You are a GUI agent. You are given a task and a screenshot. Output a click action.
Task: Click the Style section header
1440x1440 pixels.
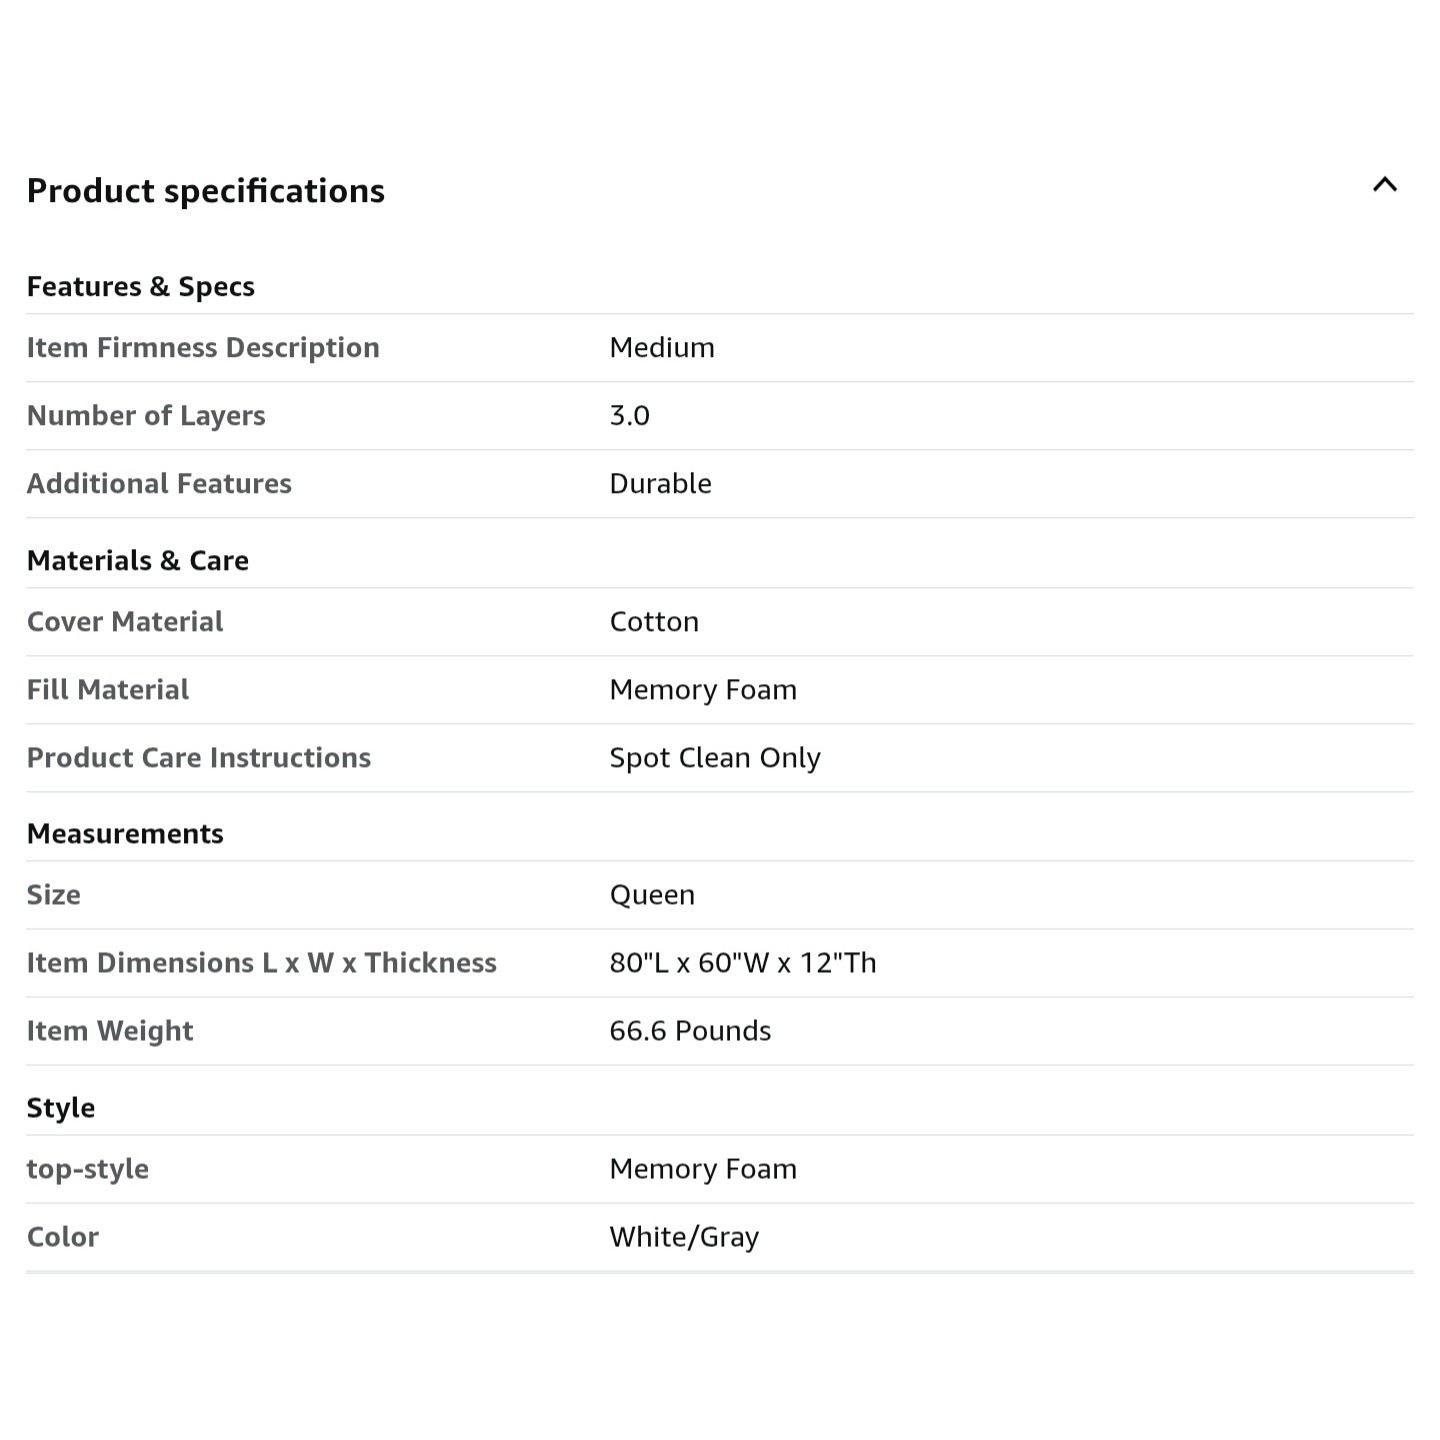61,1108
